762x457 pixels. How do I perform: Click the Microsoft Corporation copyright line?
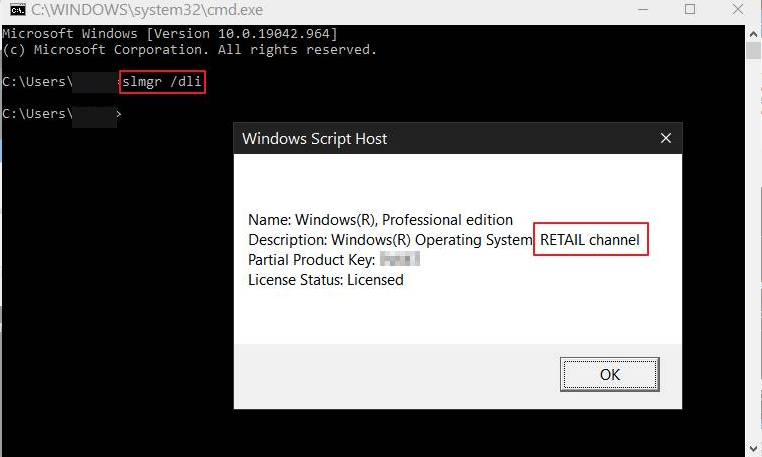pyautogui.click(x=190, y=50)
